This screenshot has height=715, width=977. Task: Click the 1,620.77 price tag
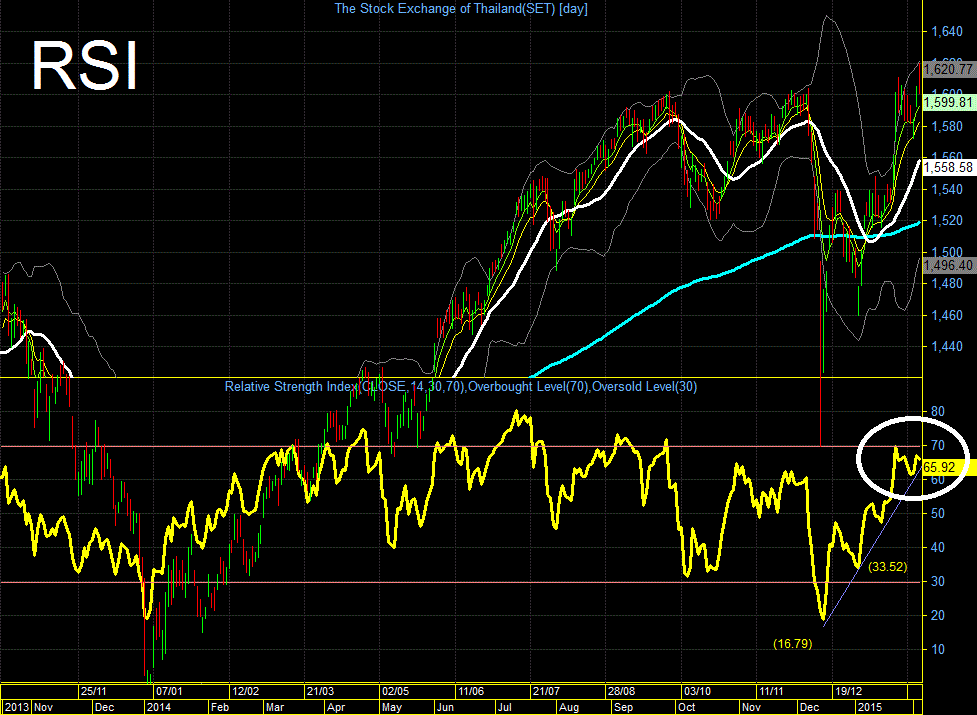click(948, 69)
